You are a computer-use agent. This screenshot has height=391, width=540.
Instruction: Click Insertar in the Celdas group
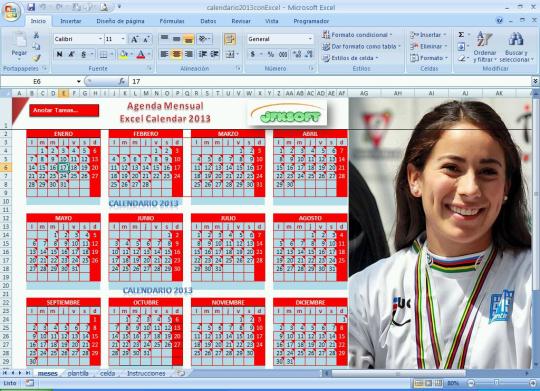coord(428,35)
